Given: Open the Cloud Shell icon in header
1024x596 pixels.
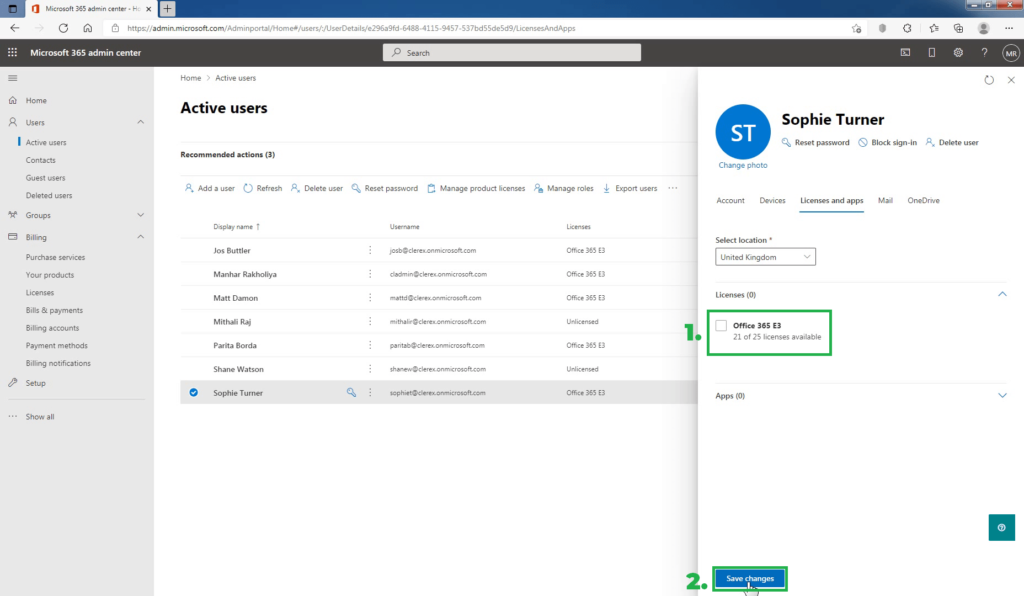Looking at the screenshot, I should 905,52.
